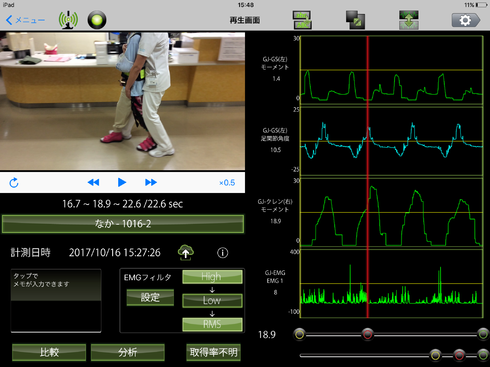Reload video with the circular arrow

[x=14, y=183]
